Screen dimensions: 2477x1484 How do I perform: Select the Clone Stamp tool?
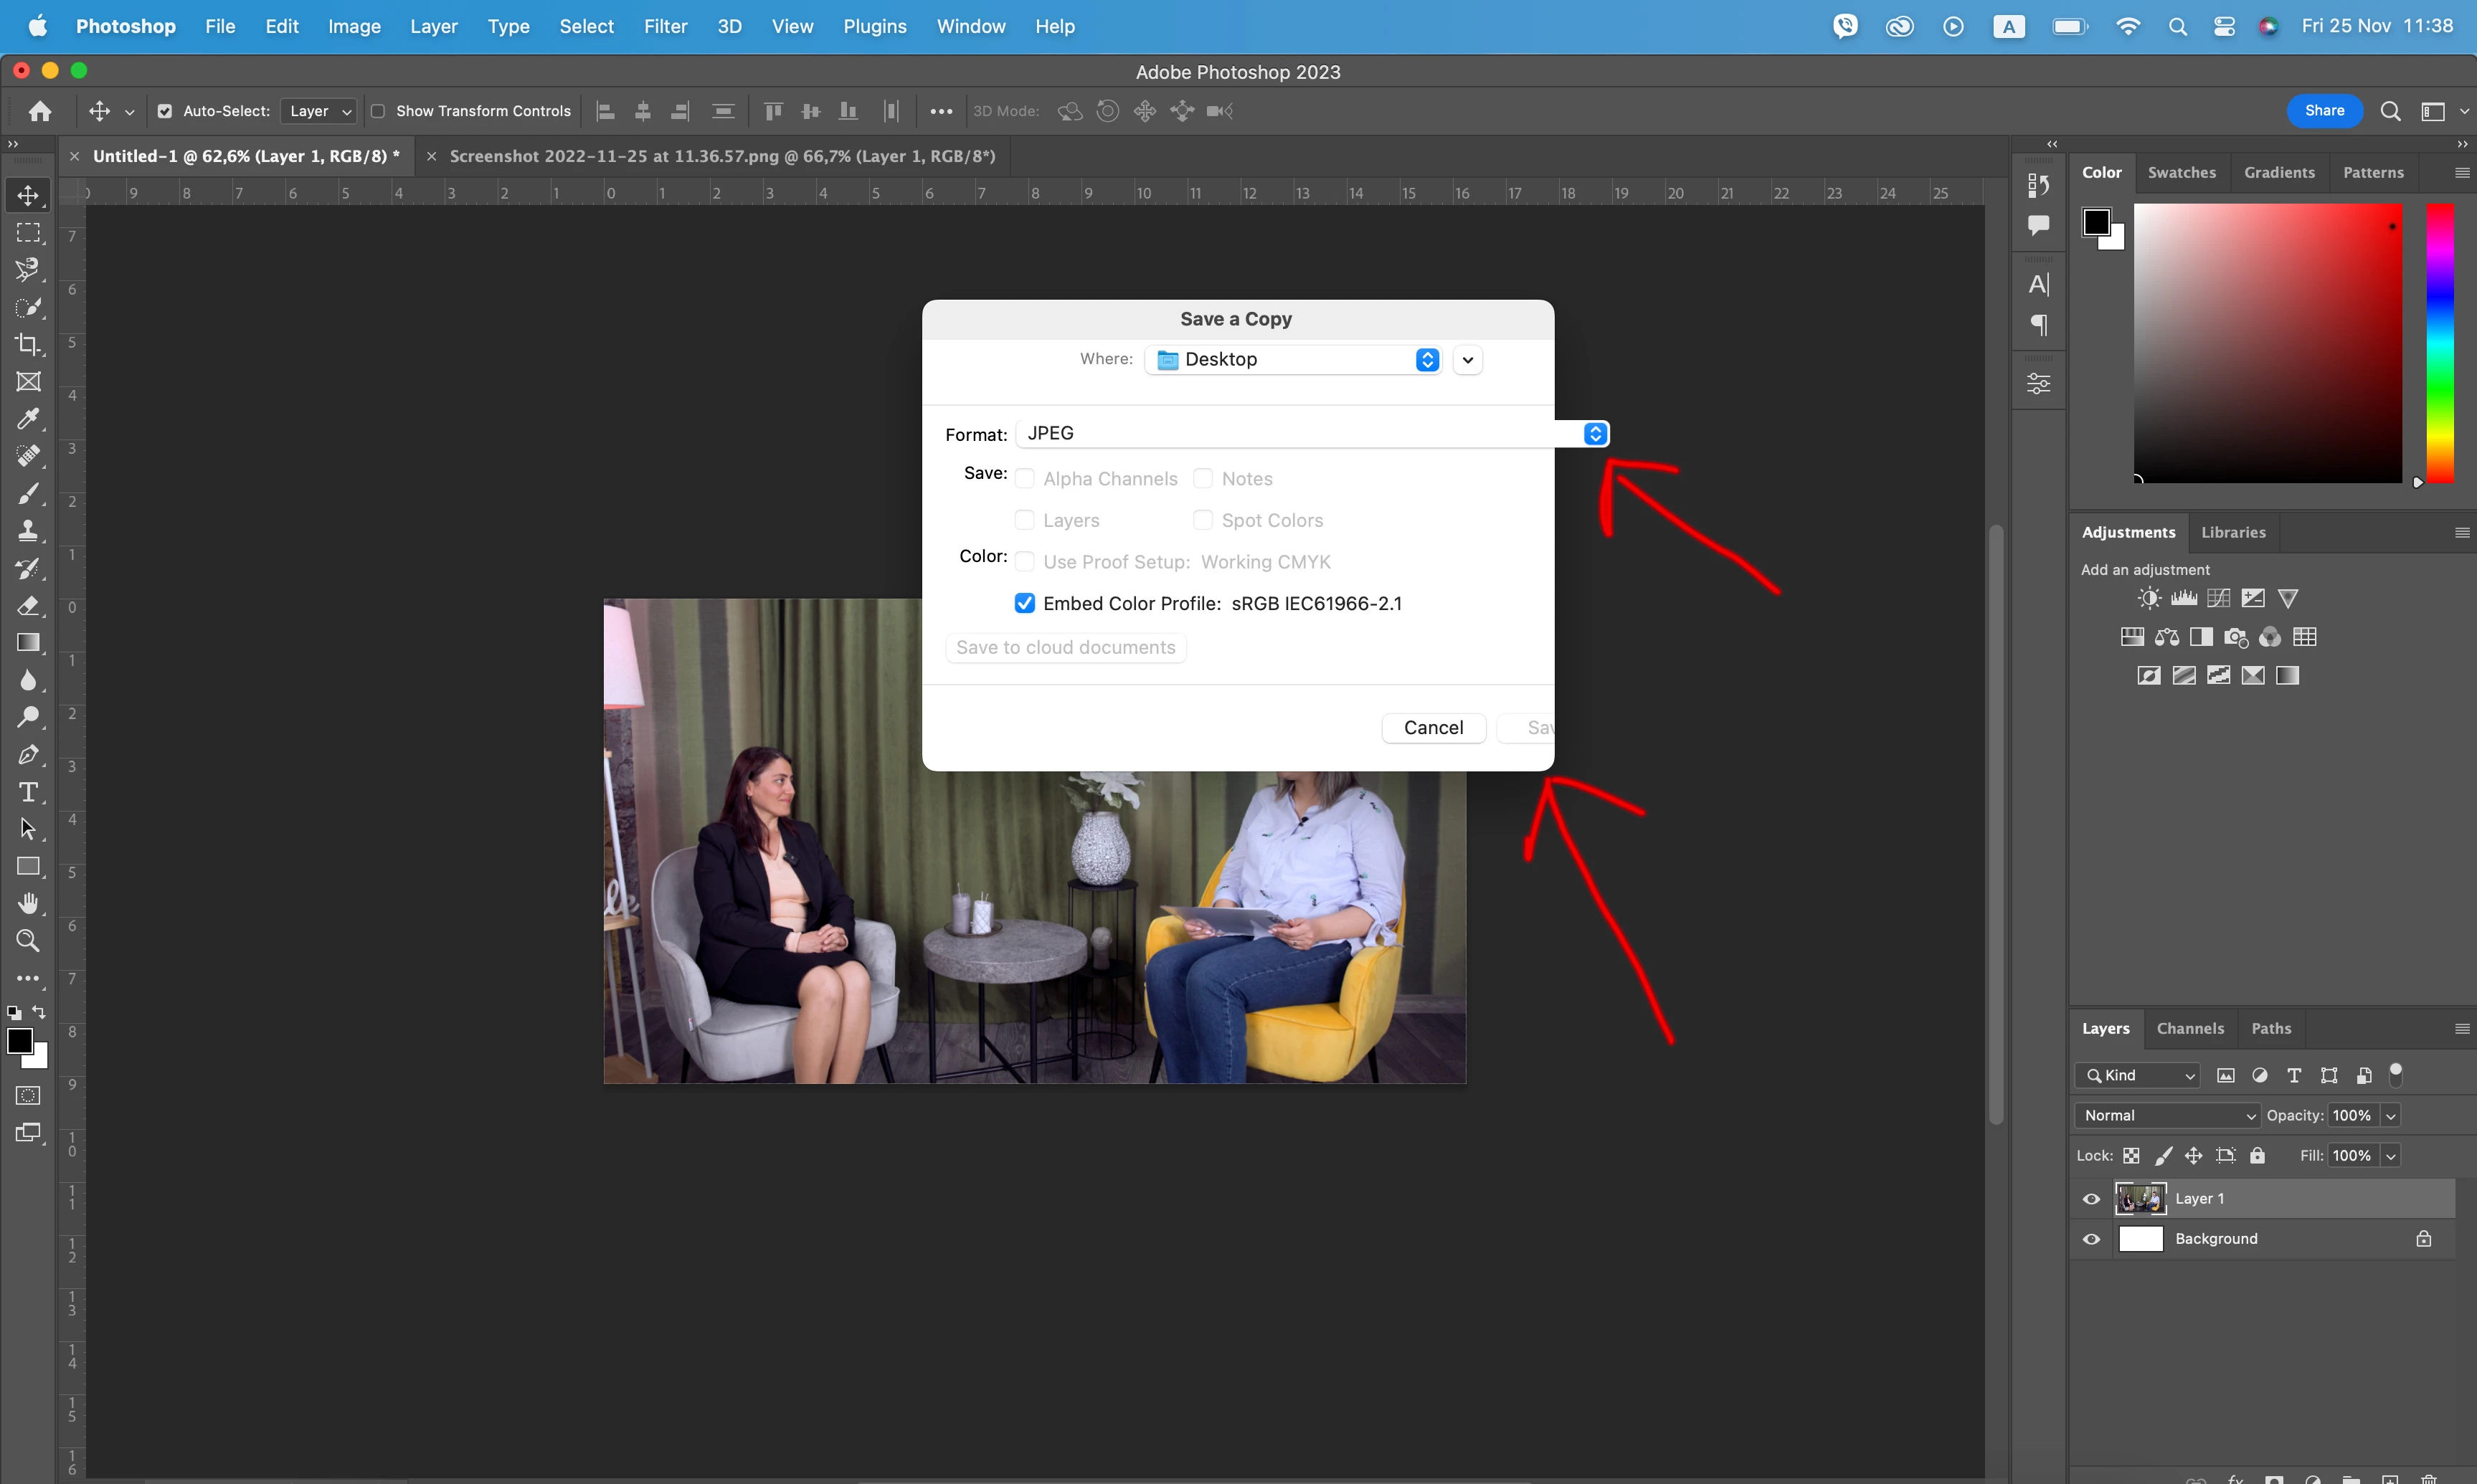(28, 531)
